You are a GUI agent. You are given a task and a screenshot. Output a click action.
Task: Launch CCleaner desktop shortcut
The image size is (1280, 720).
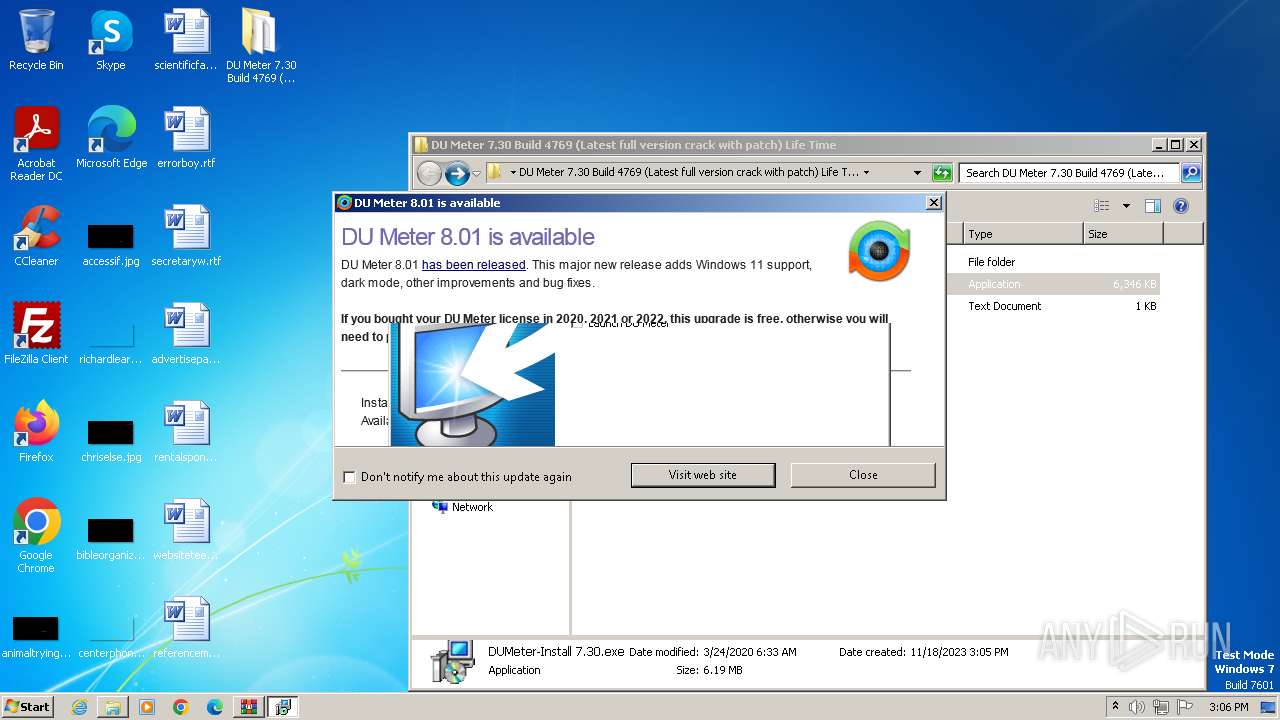(x=36, y=236)
